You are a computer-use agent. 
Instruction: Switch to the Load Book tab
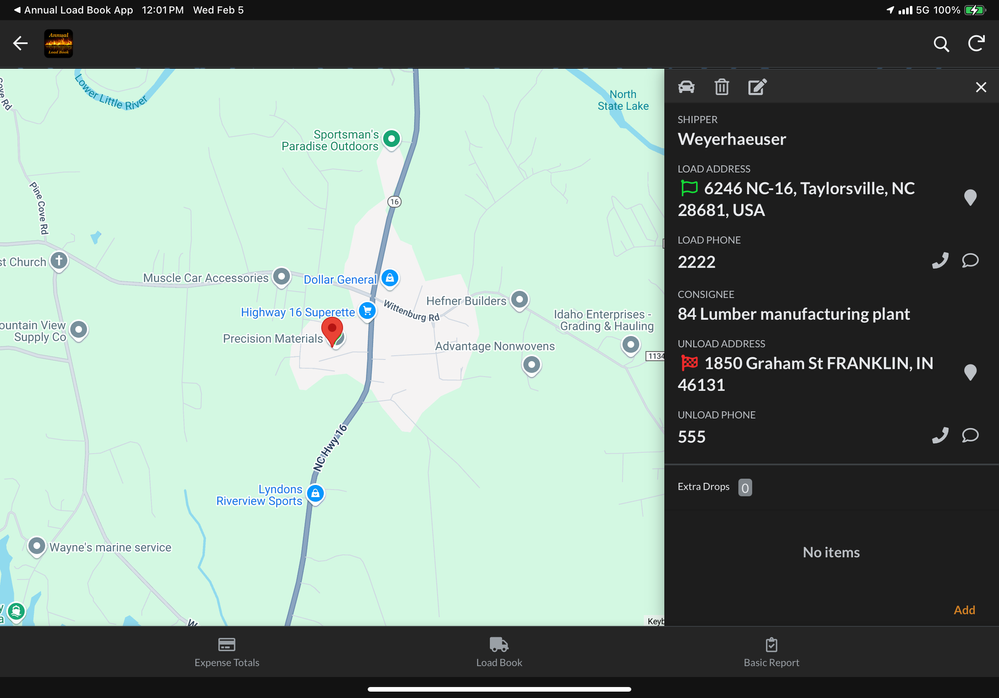pyautogui.click(x=499, y=652)
